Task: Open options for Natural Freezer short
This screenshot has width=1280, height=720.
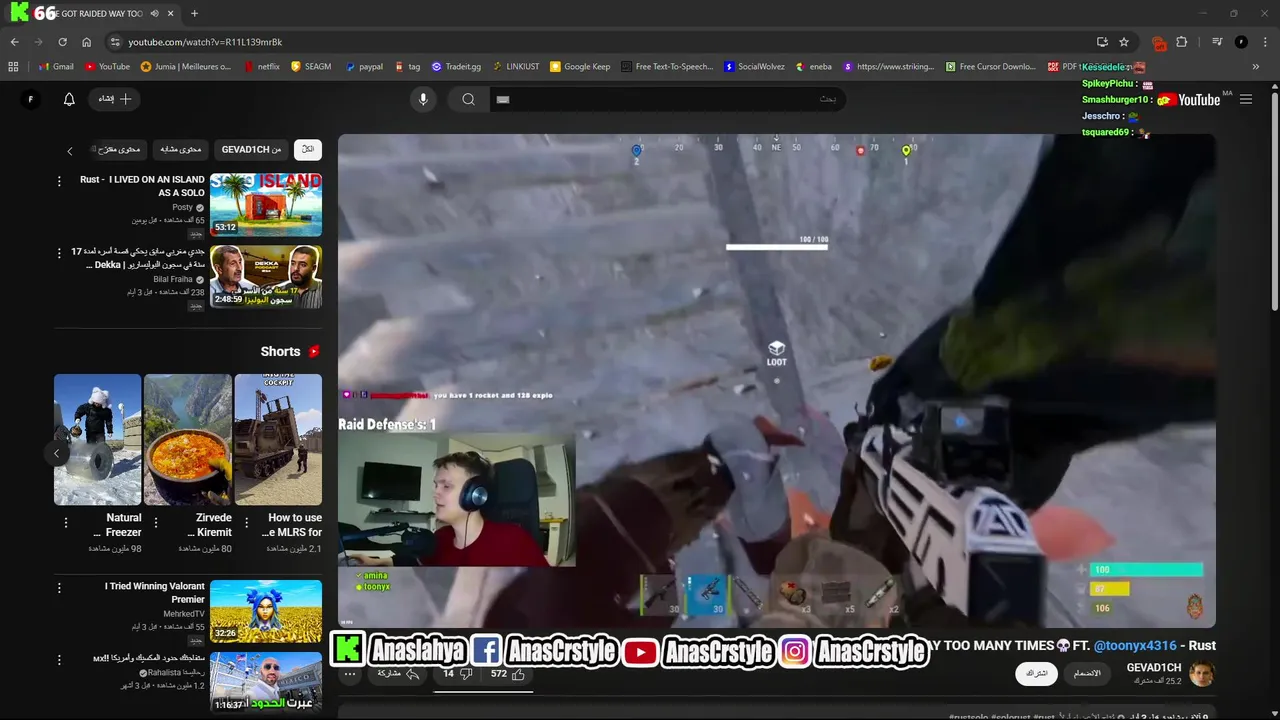Action: pyautogui.click(x=66, y=523)
